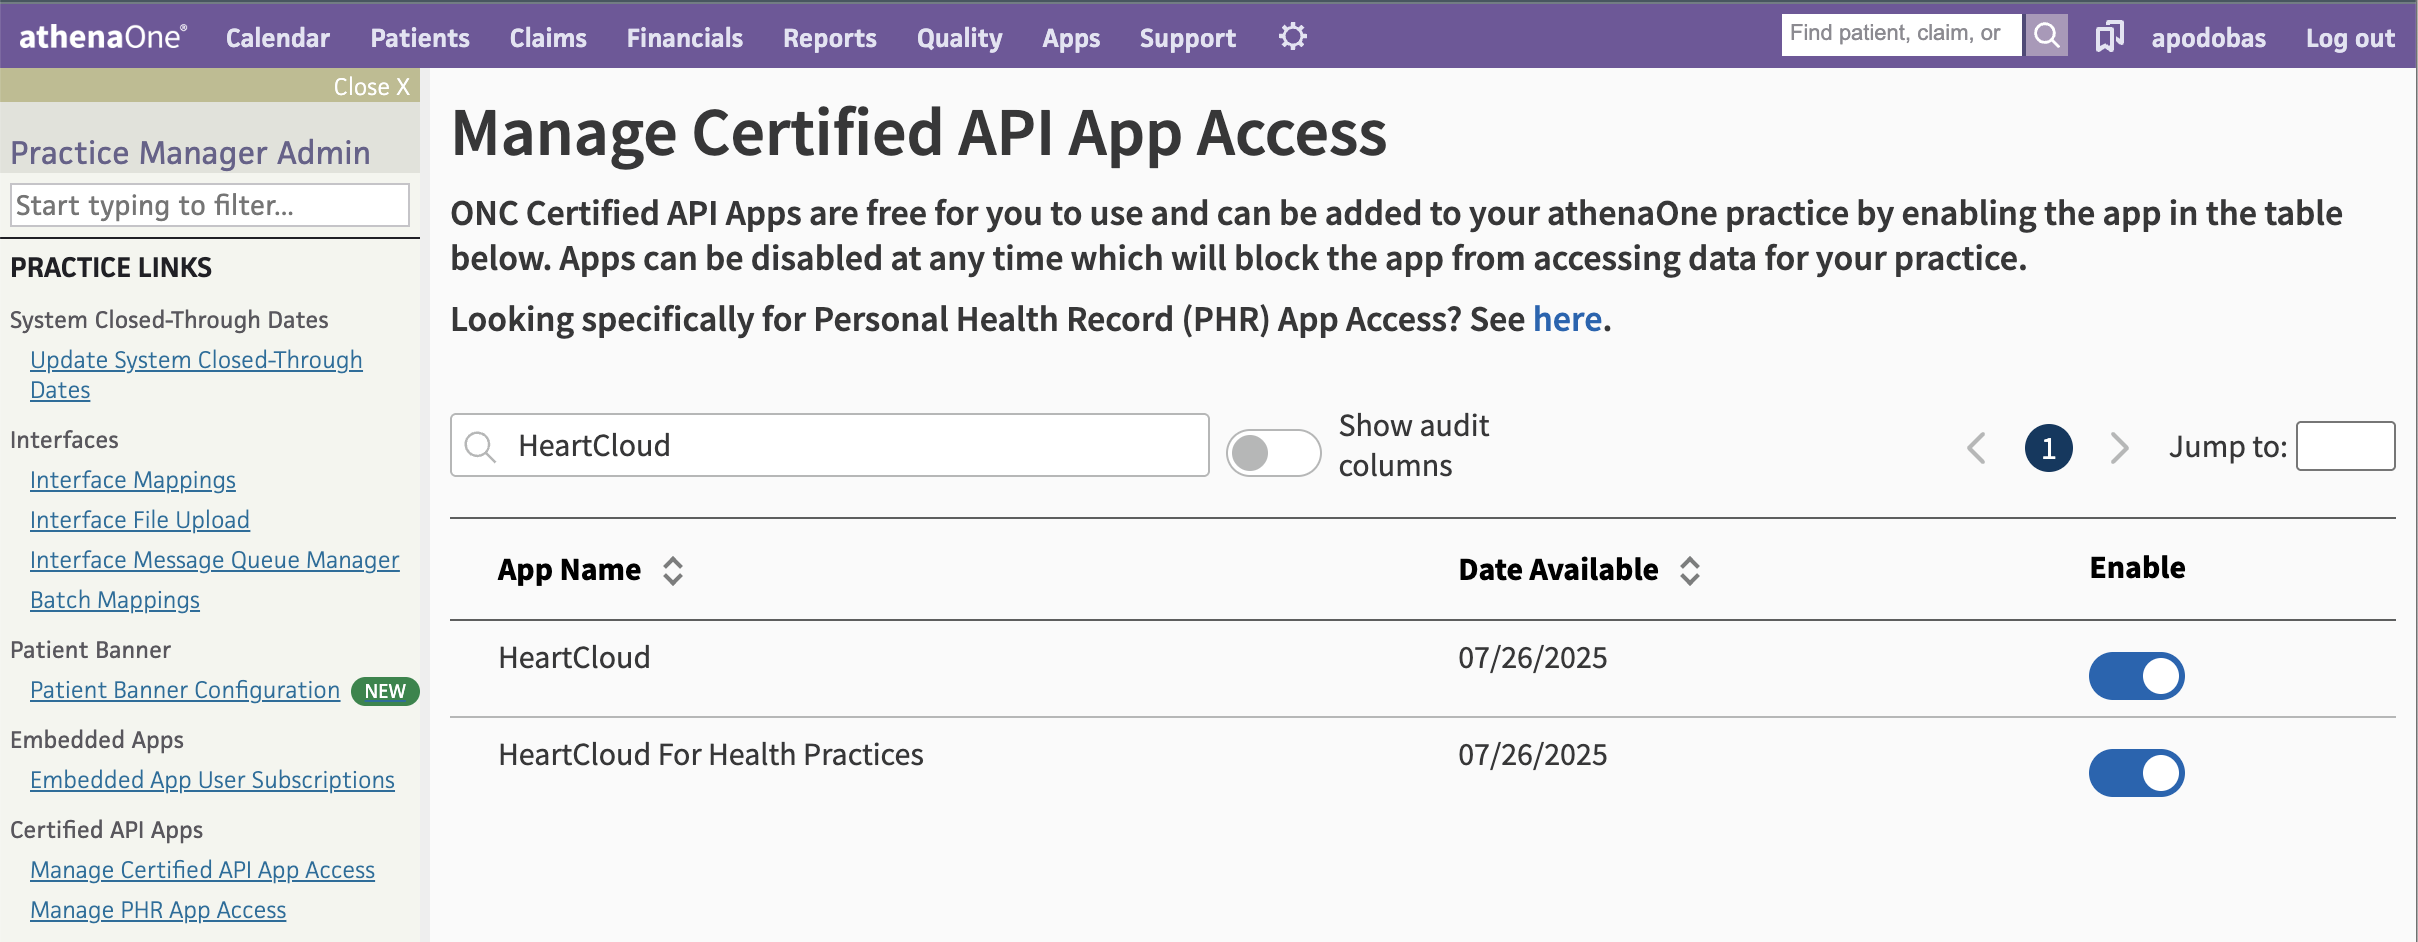
Task: Open the Reports menu
Action: 829,38
